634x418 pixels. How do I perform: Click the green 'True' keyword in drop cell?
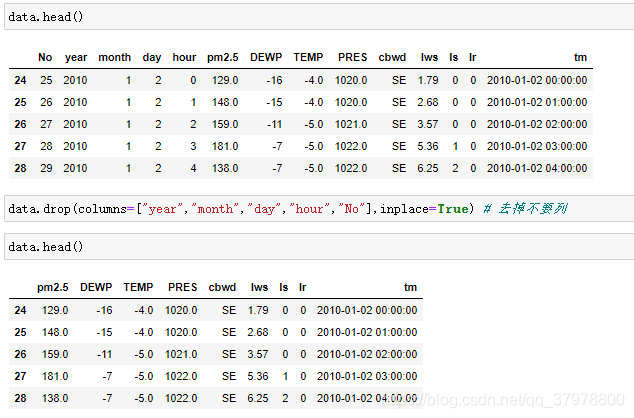click(453, 209)
